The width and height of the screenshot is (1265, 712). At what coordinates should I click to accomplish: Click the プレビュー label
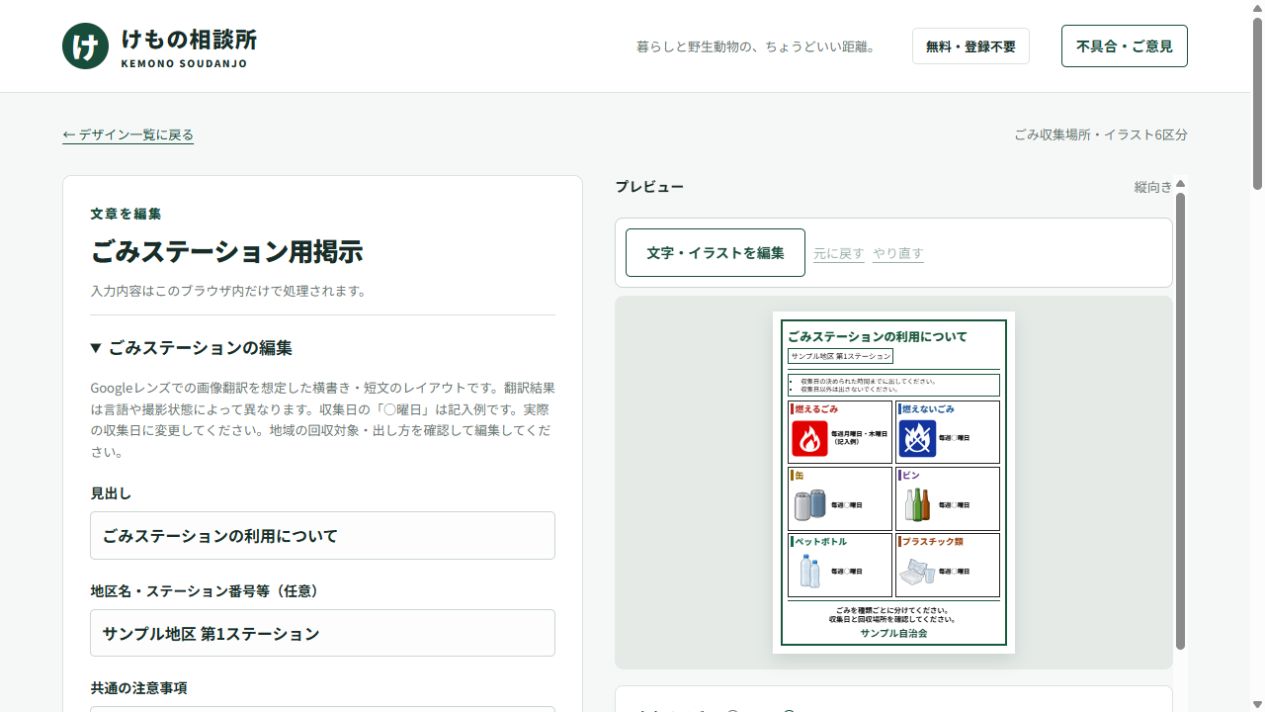(x=650, y=187)
